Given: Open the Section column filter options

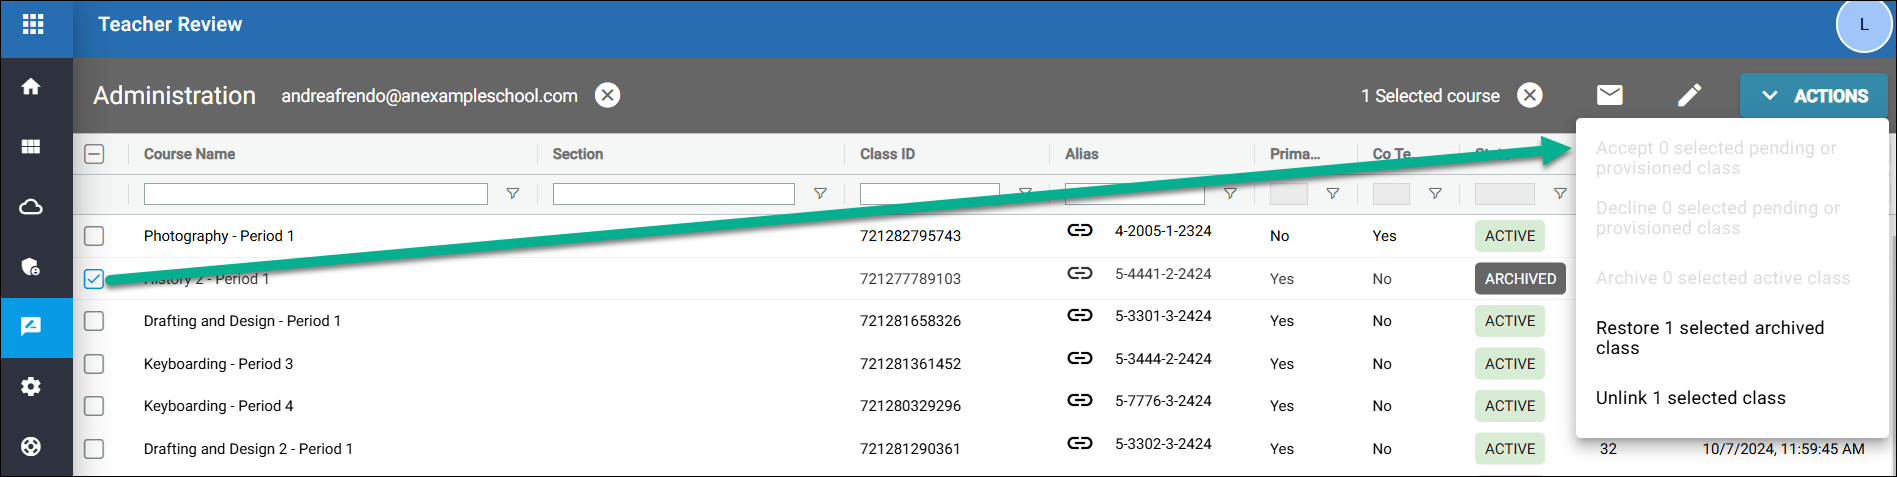Looking at the screenshot, I should (819, 194).
